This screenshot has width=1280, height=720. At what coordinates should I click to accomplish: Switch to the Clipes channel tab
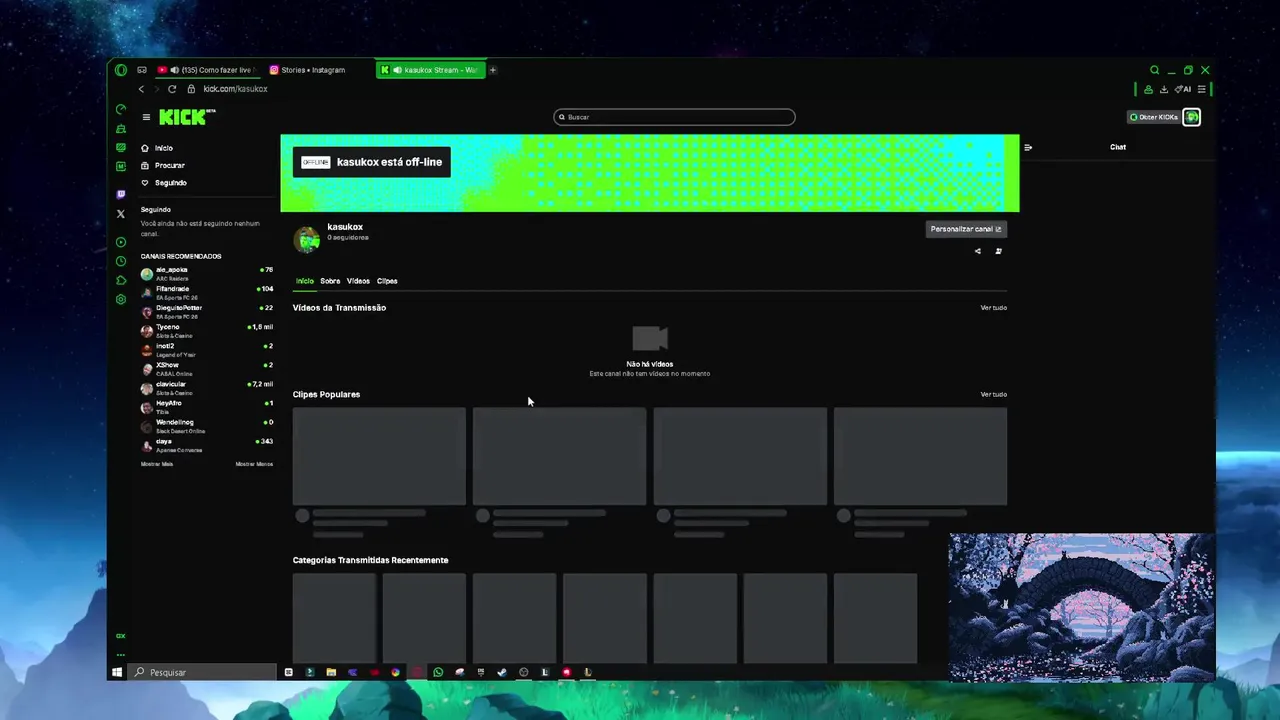coord(387,281)
